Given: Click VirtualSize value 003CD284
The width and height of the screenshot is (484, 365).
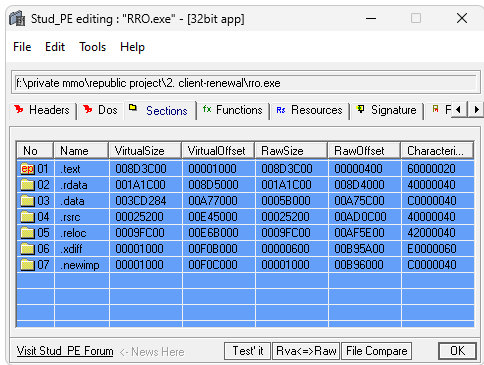Looking at the screenshot, I should pos(141,201).
